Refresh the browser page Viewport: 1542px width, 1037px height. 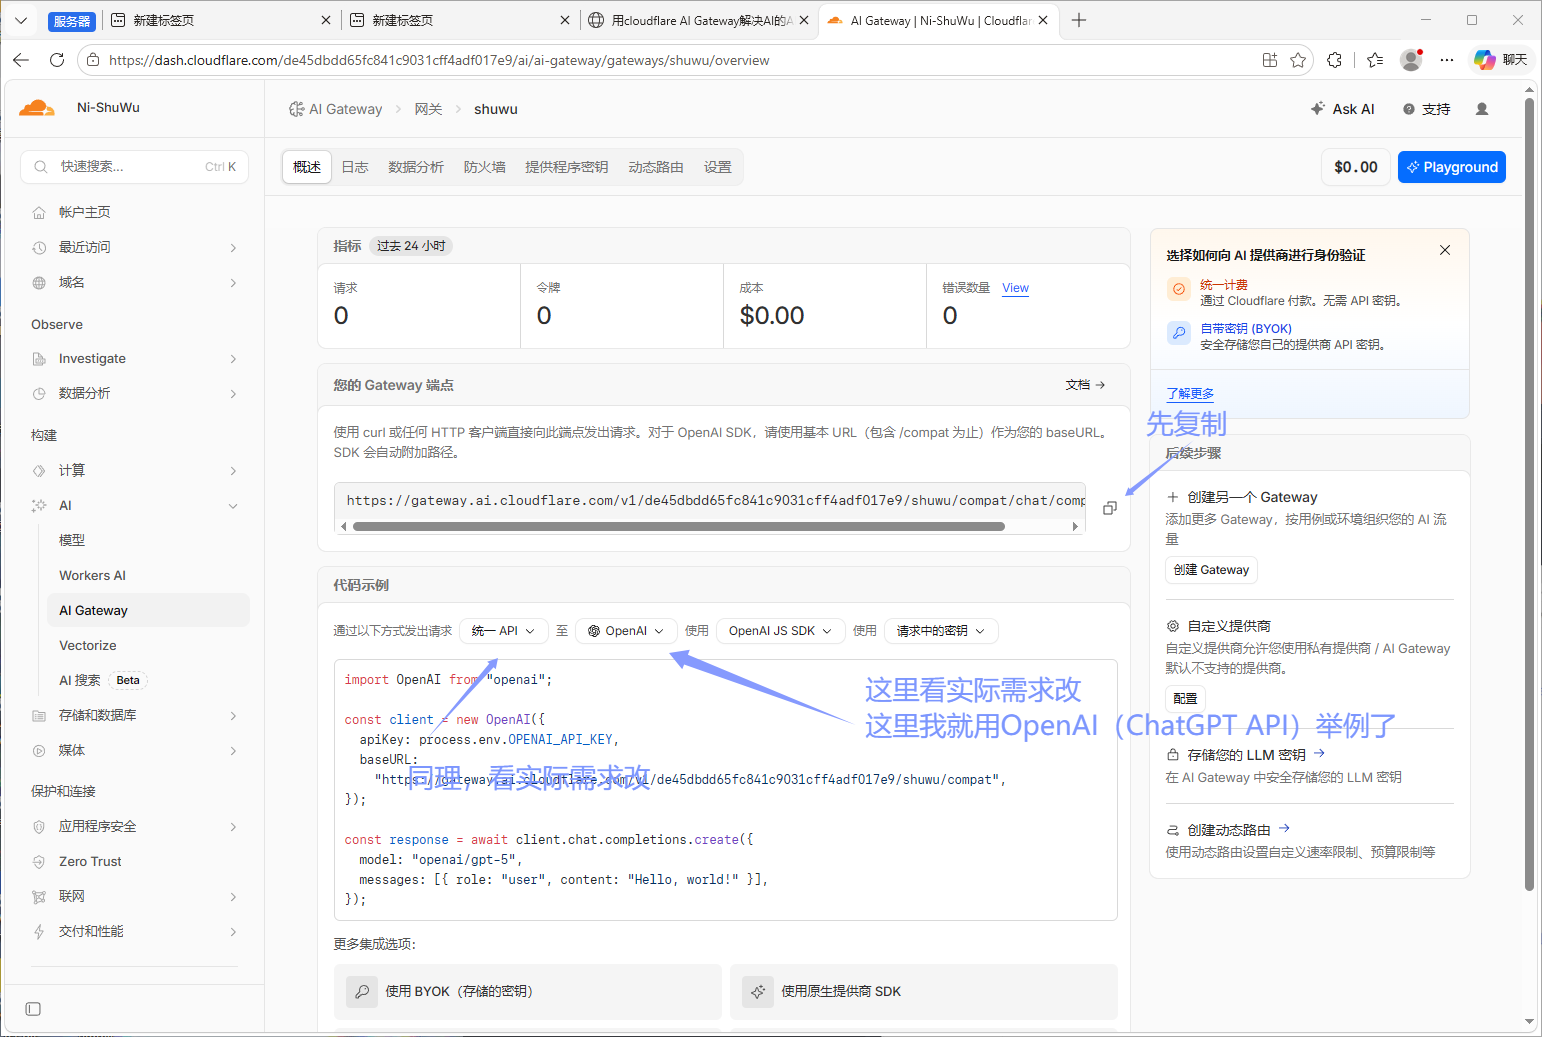[x=57, y=60]
